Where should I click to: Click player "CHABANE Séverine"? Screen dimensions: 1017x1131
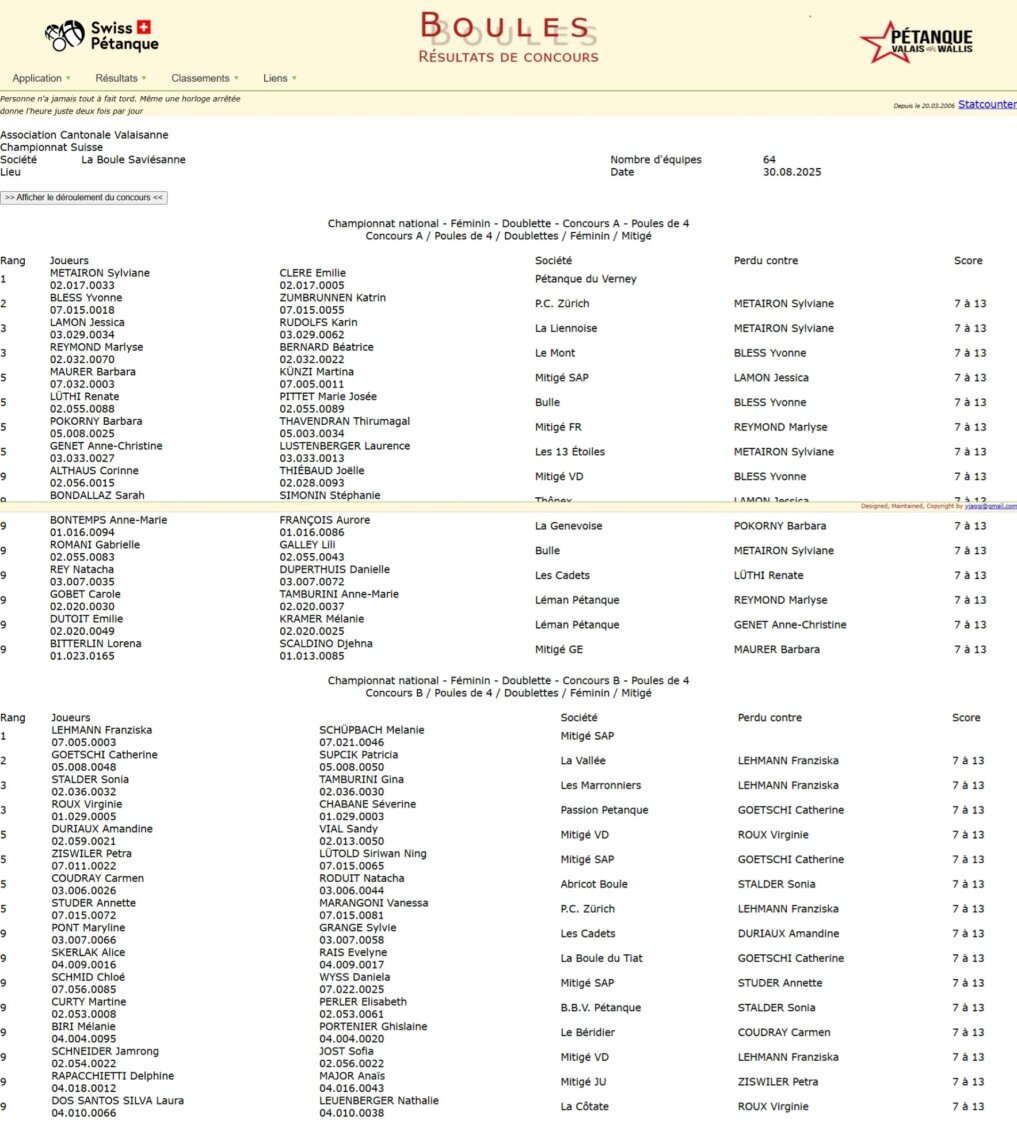pyautogui.click(x=368, y=804)
